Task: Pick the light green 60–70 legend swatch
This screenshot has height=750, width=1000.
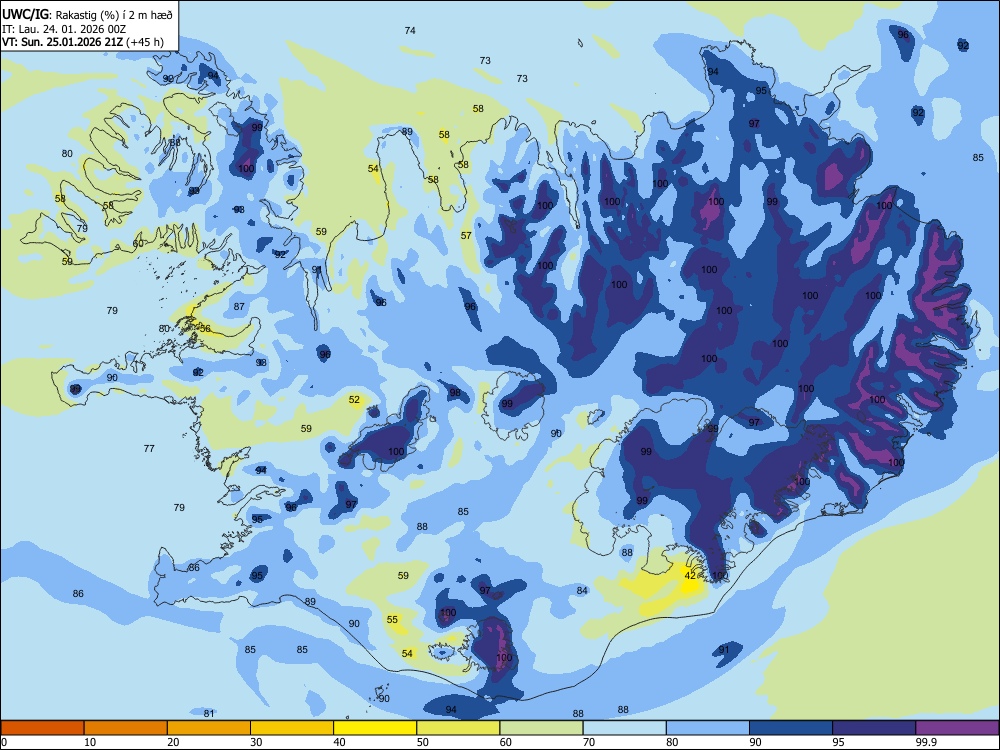Action: [541, 728]
